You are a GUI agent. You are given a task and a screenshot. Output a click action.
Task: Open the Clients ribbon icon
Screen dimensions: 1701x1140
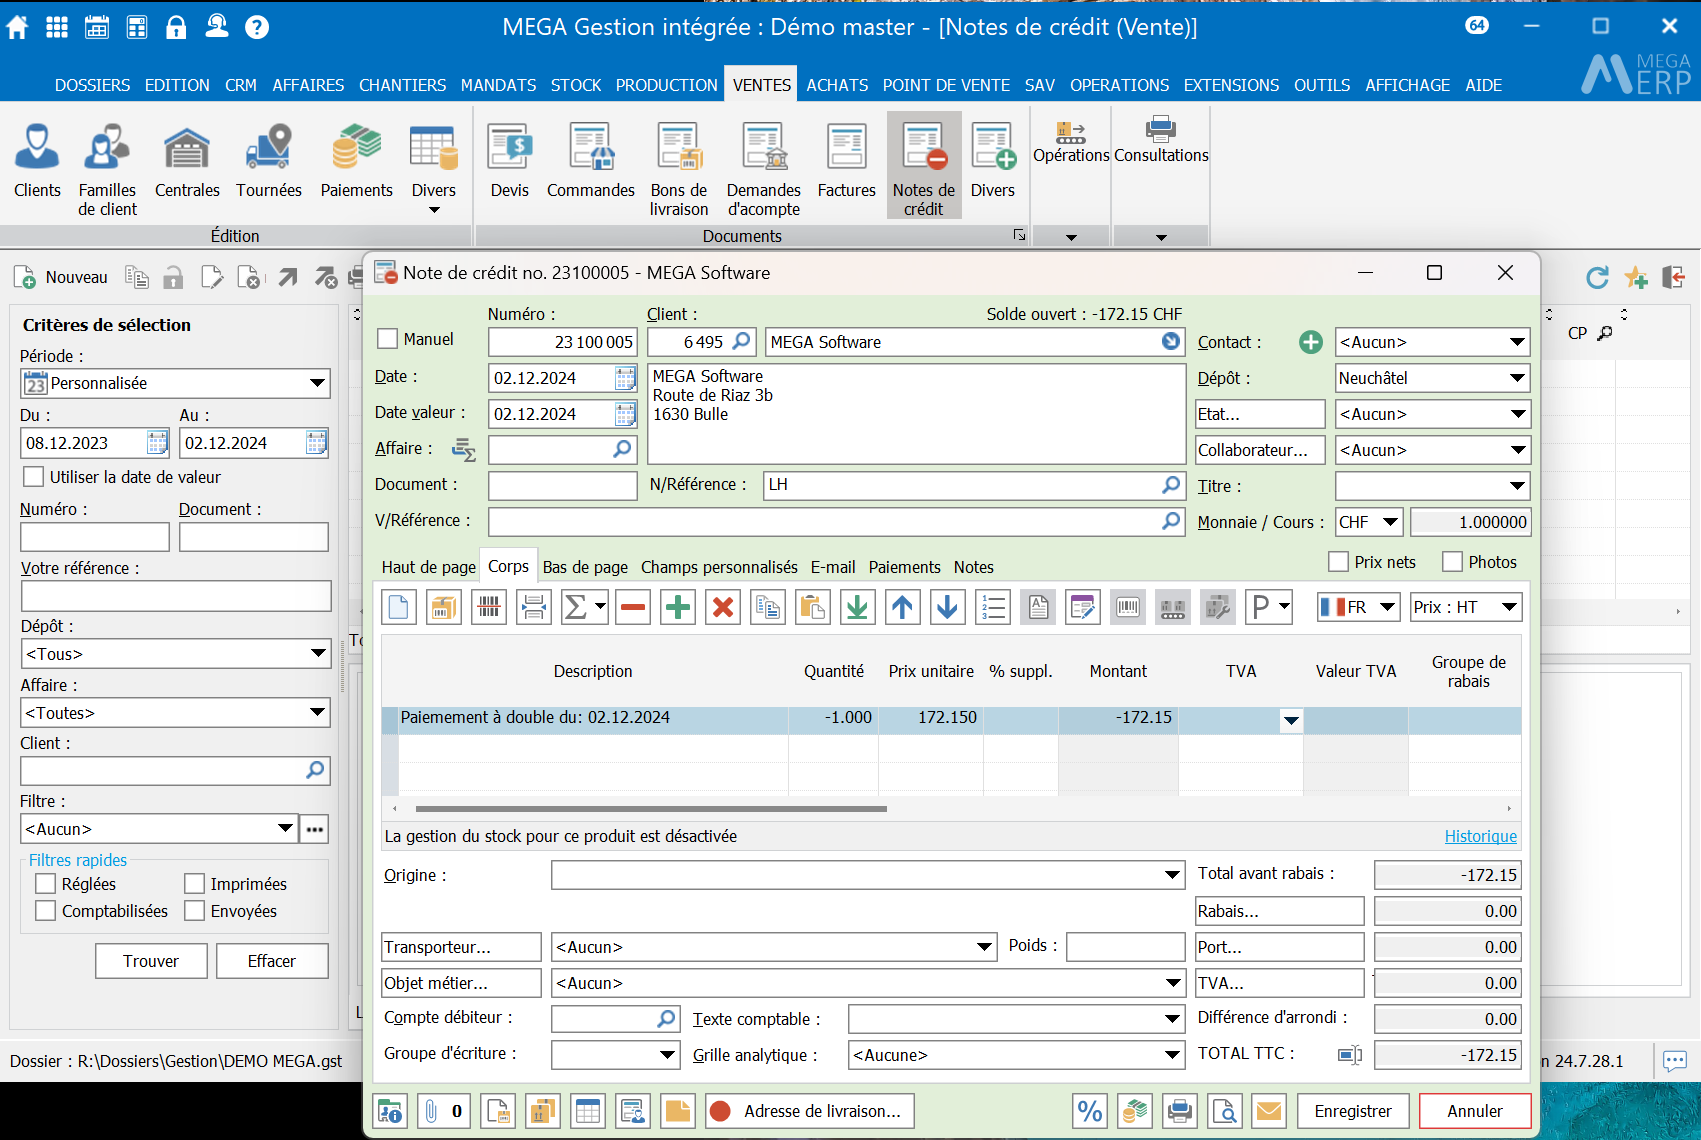tap(37, 162)
